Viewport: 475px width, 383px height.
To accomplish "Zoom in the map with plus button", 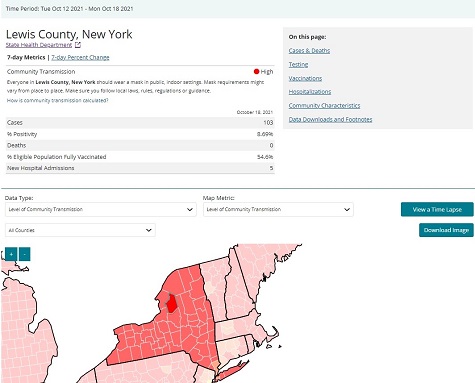I will coord(11,254).
